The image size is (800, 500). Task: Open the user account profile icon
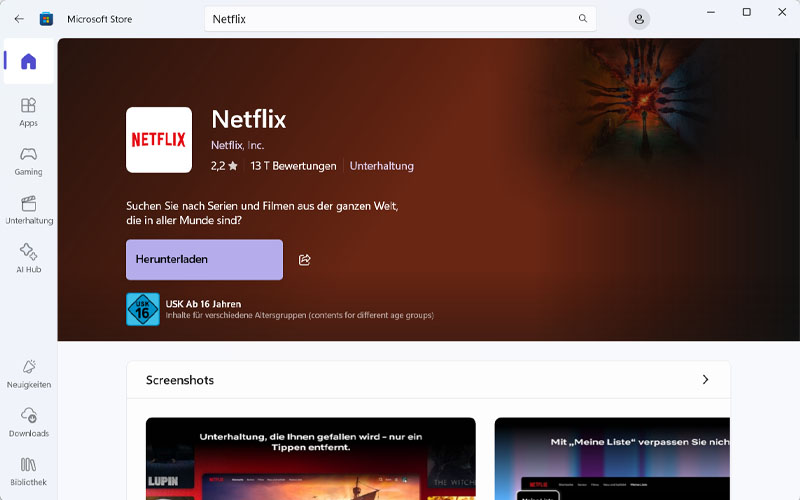639,19
